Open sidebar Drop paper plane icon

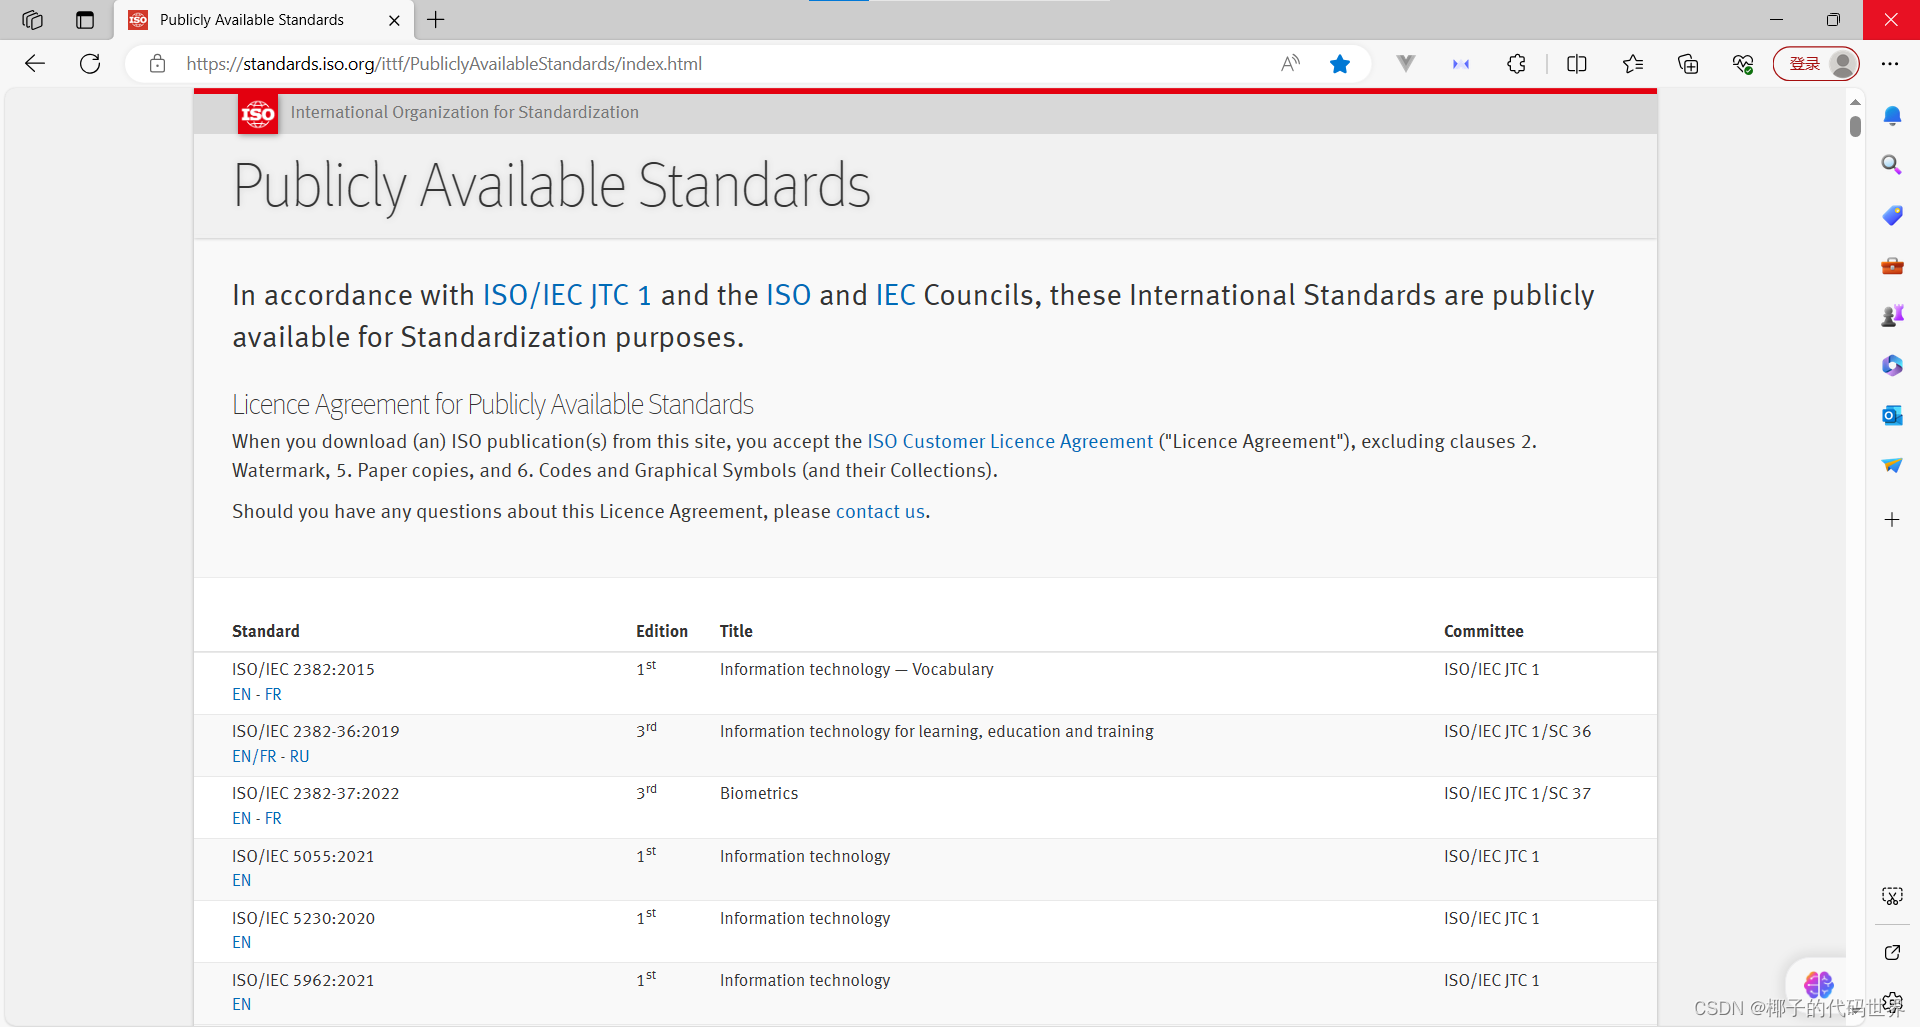(x=1892, y=465)
